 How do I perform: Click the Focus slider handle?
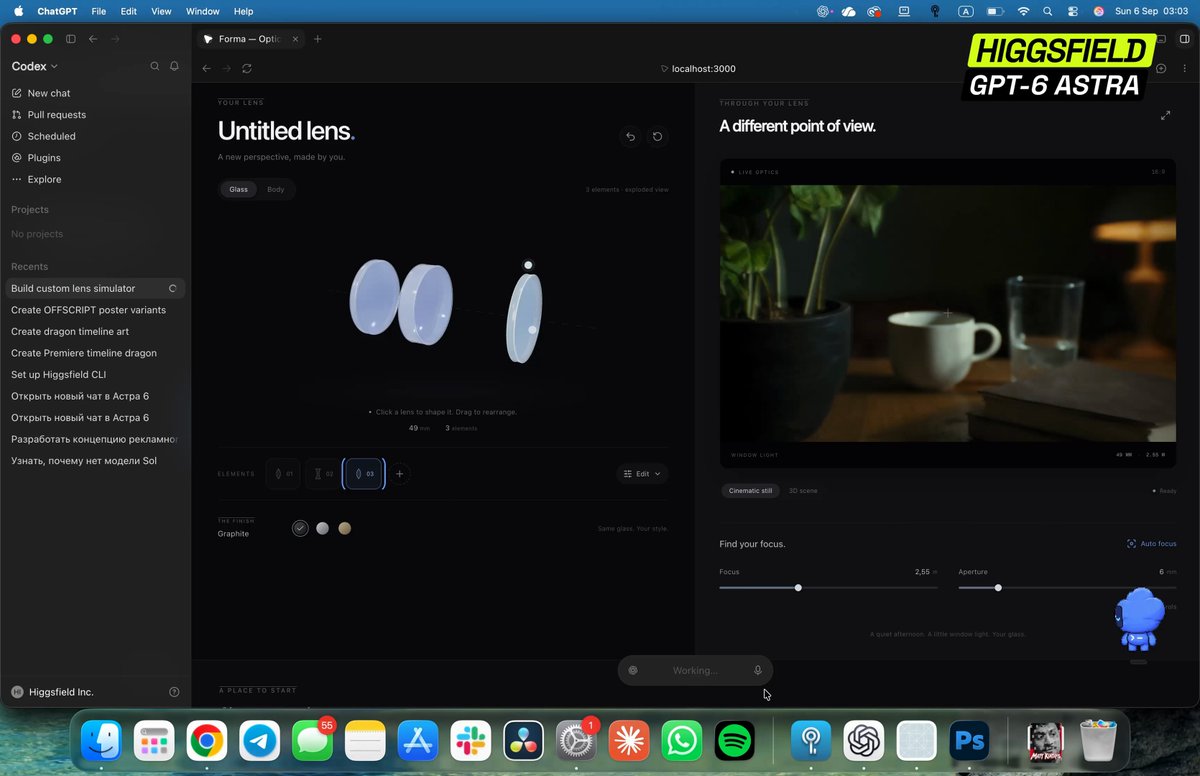click(798, 588)
